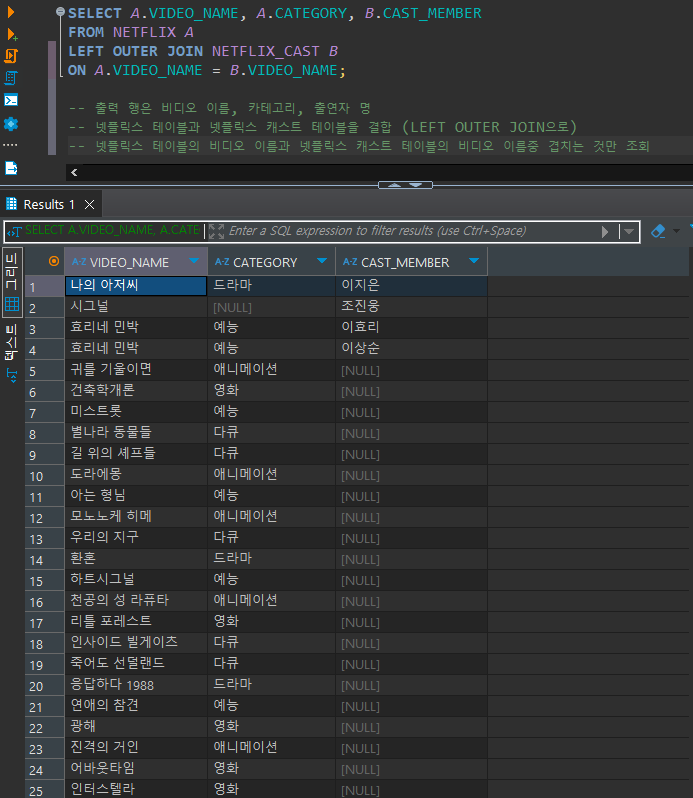693x798 pixels.
Task: Show more editor toolbar options dots
Action: [10, 145]
